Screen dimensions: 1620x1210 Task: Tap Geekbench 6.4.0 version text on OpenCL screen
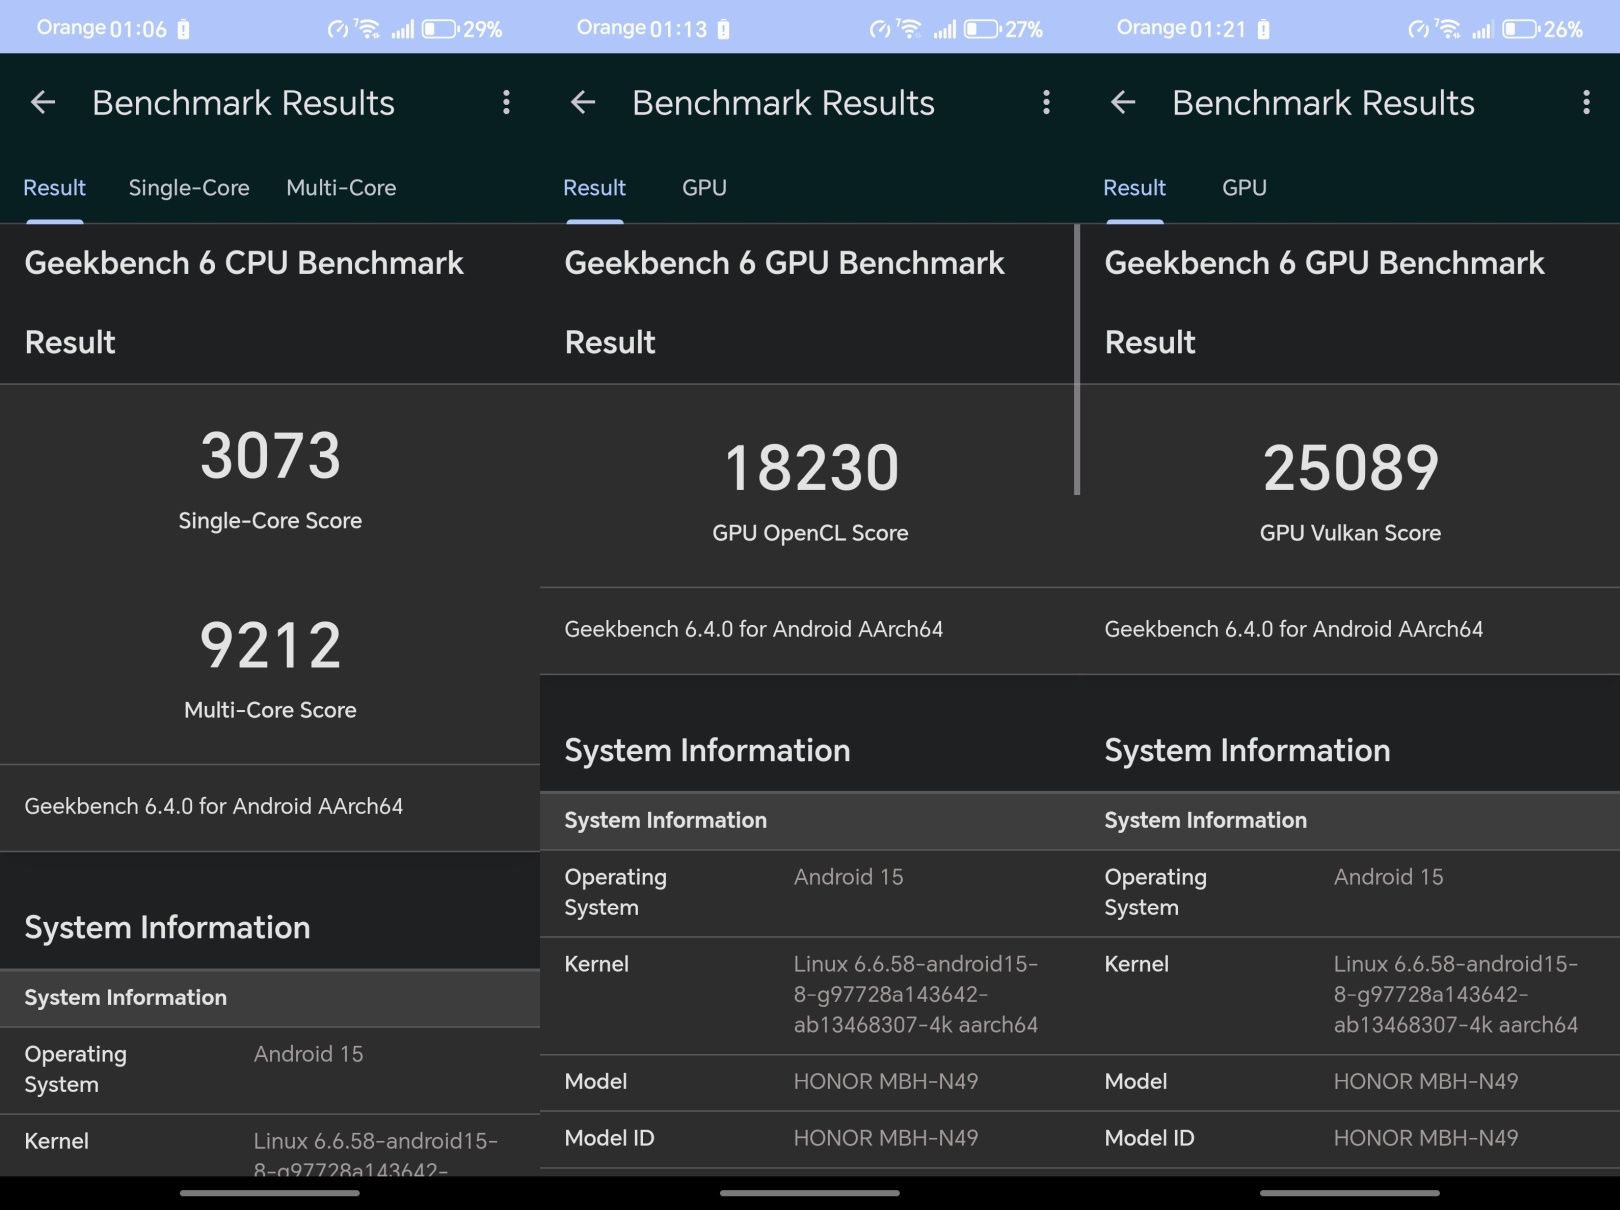point(754,629)
